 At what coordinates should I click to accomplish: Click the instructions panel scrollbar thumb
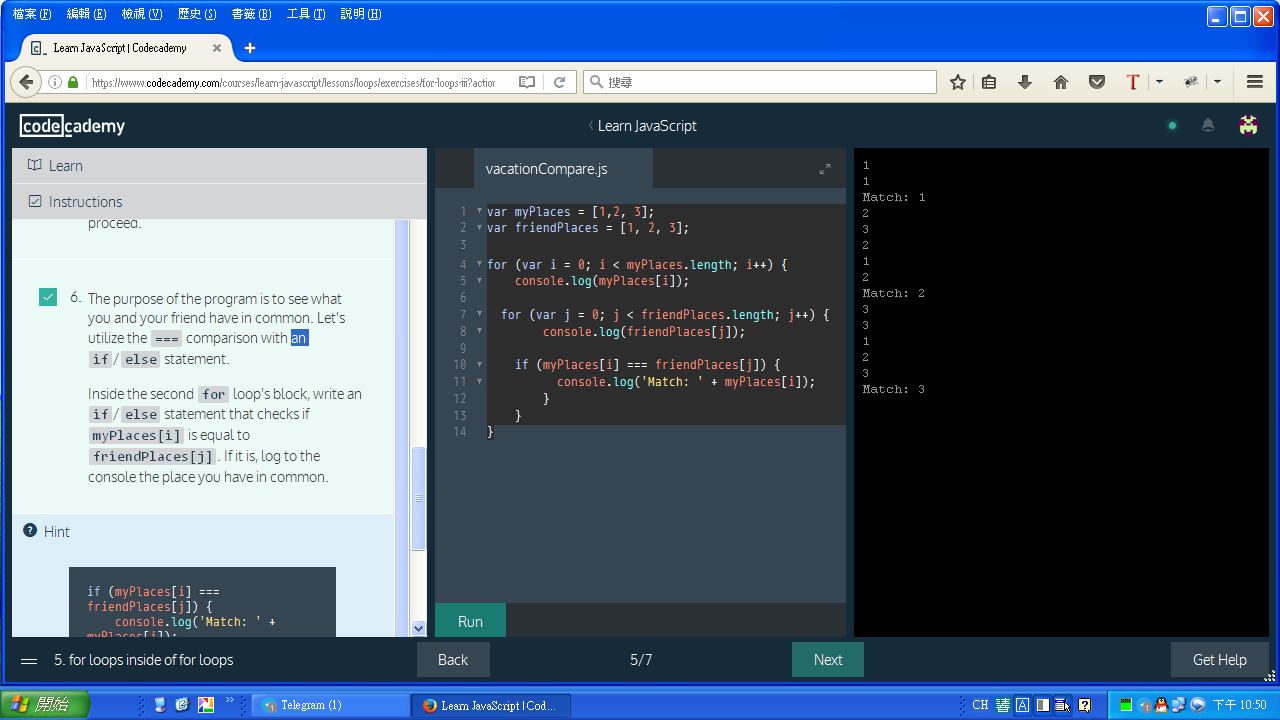(x=418, y=498)
